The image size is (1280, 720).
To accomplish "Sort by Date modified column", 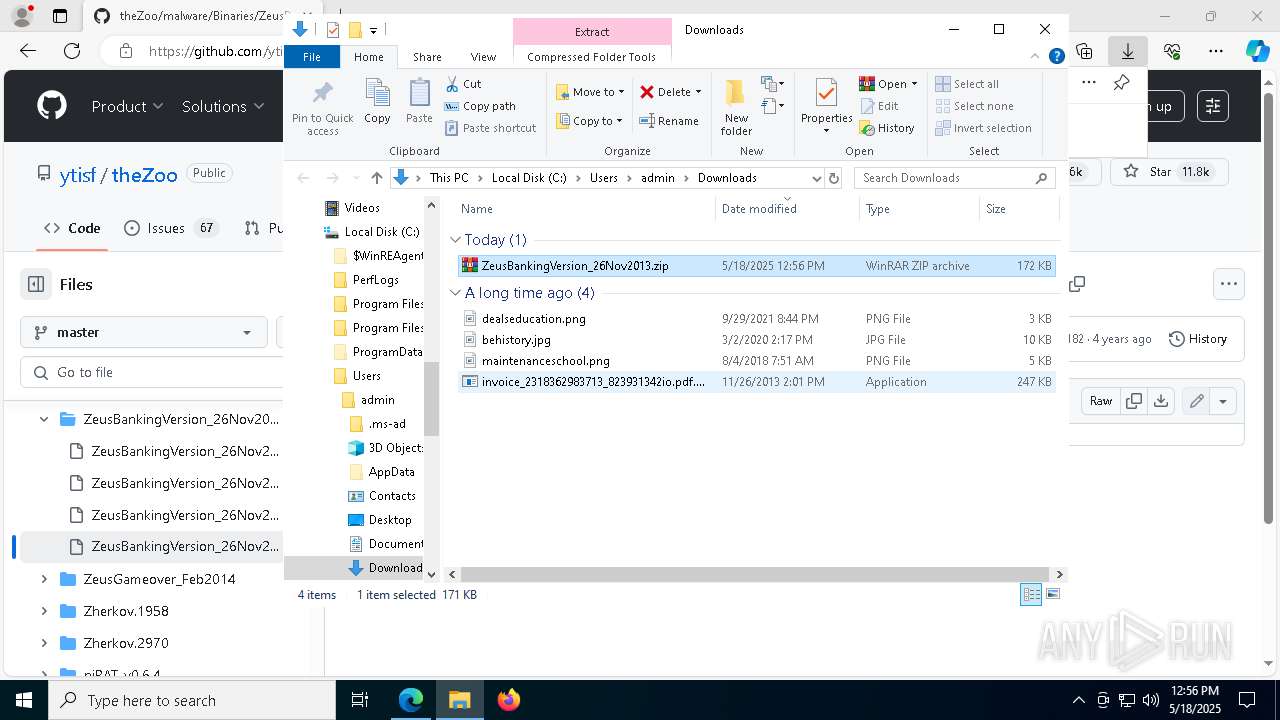I will [787, 209].
